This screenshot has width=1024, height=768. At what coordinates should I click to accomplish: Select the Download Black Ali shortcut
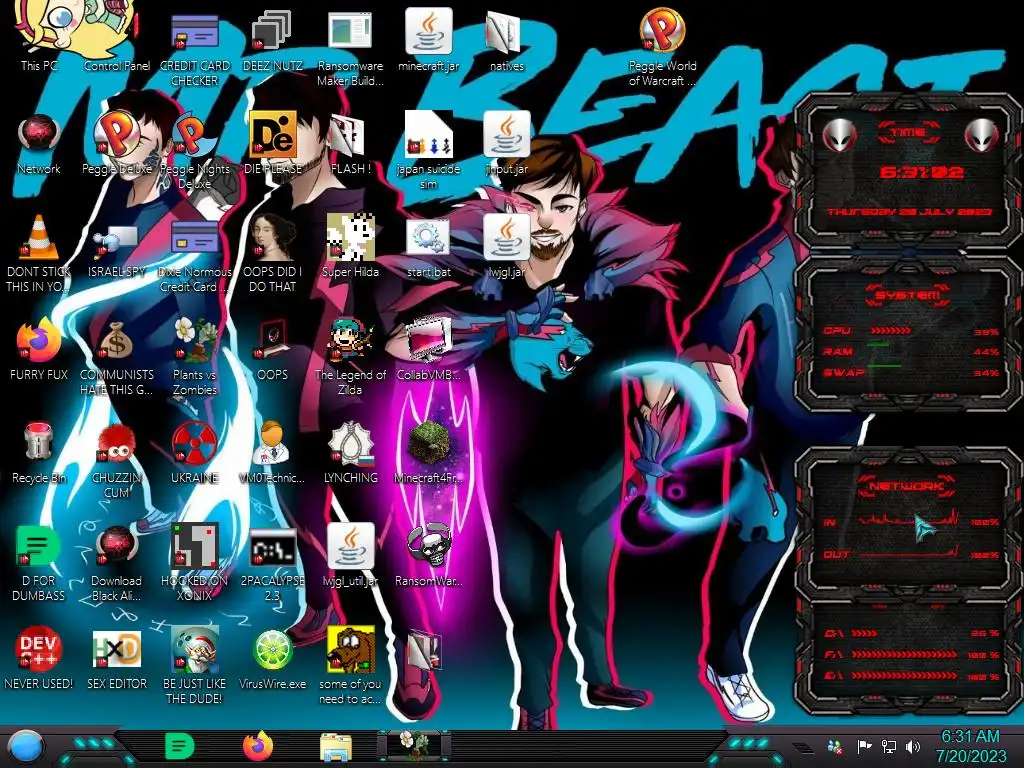pyautogui.click(x=117, y=563)
